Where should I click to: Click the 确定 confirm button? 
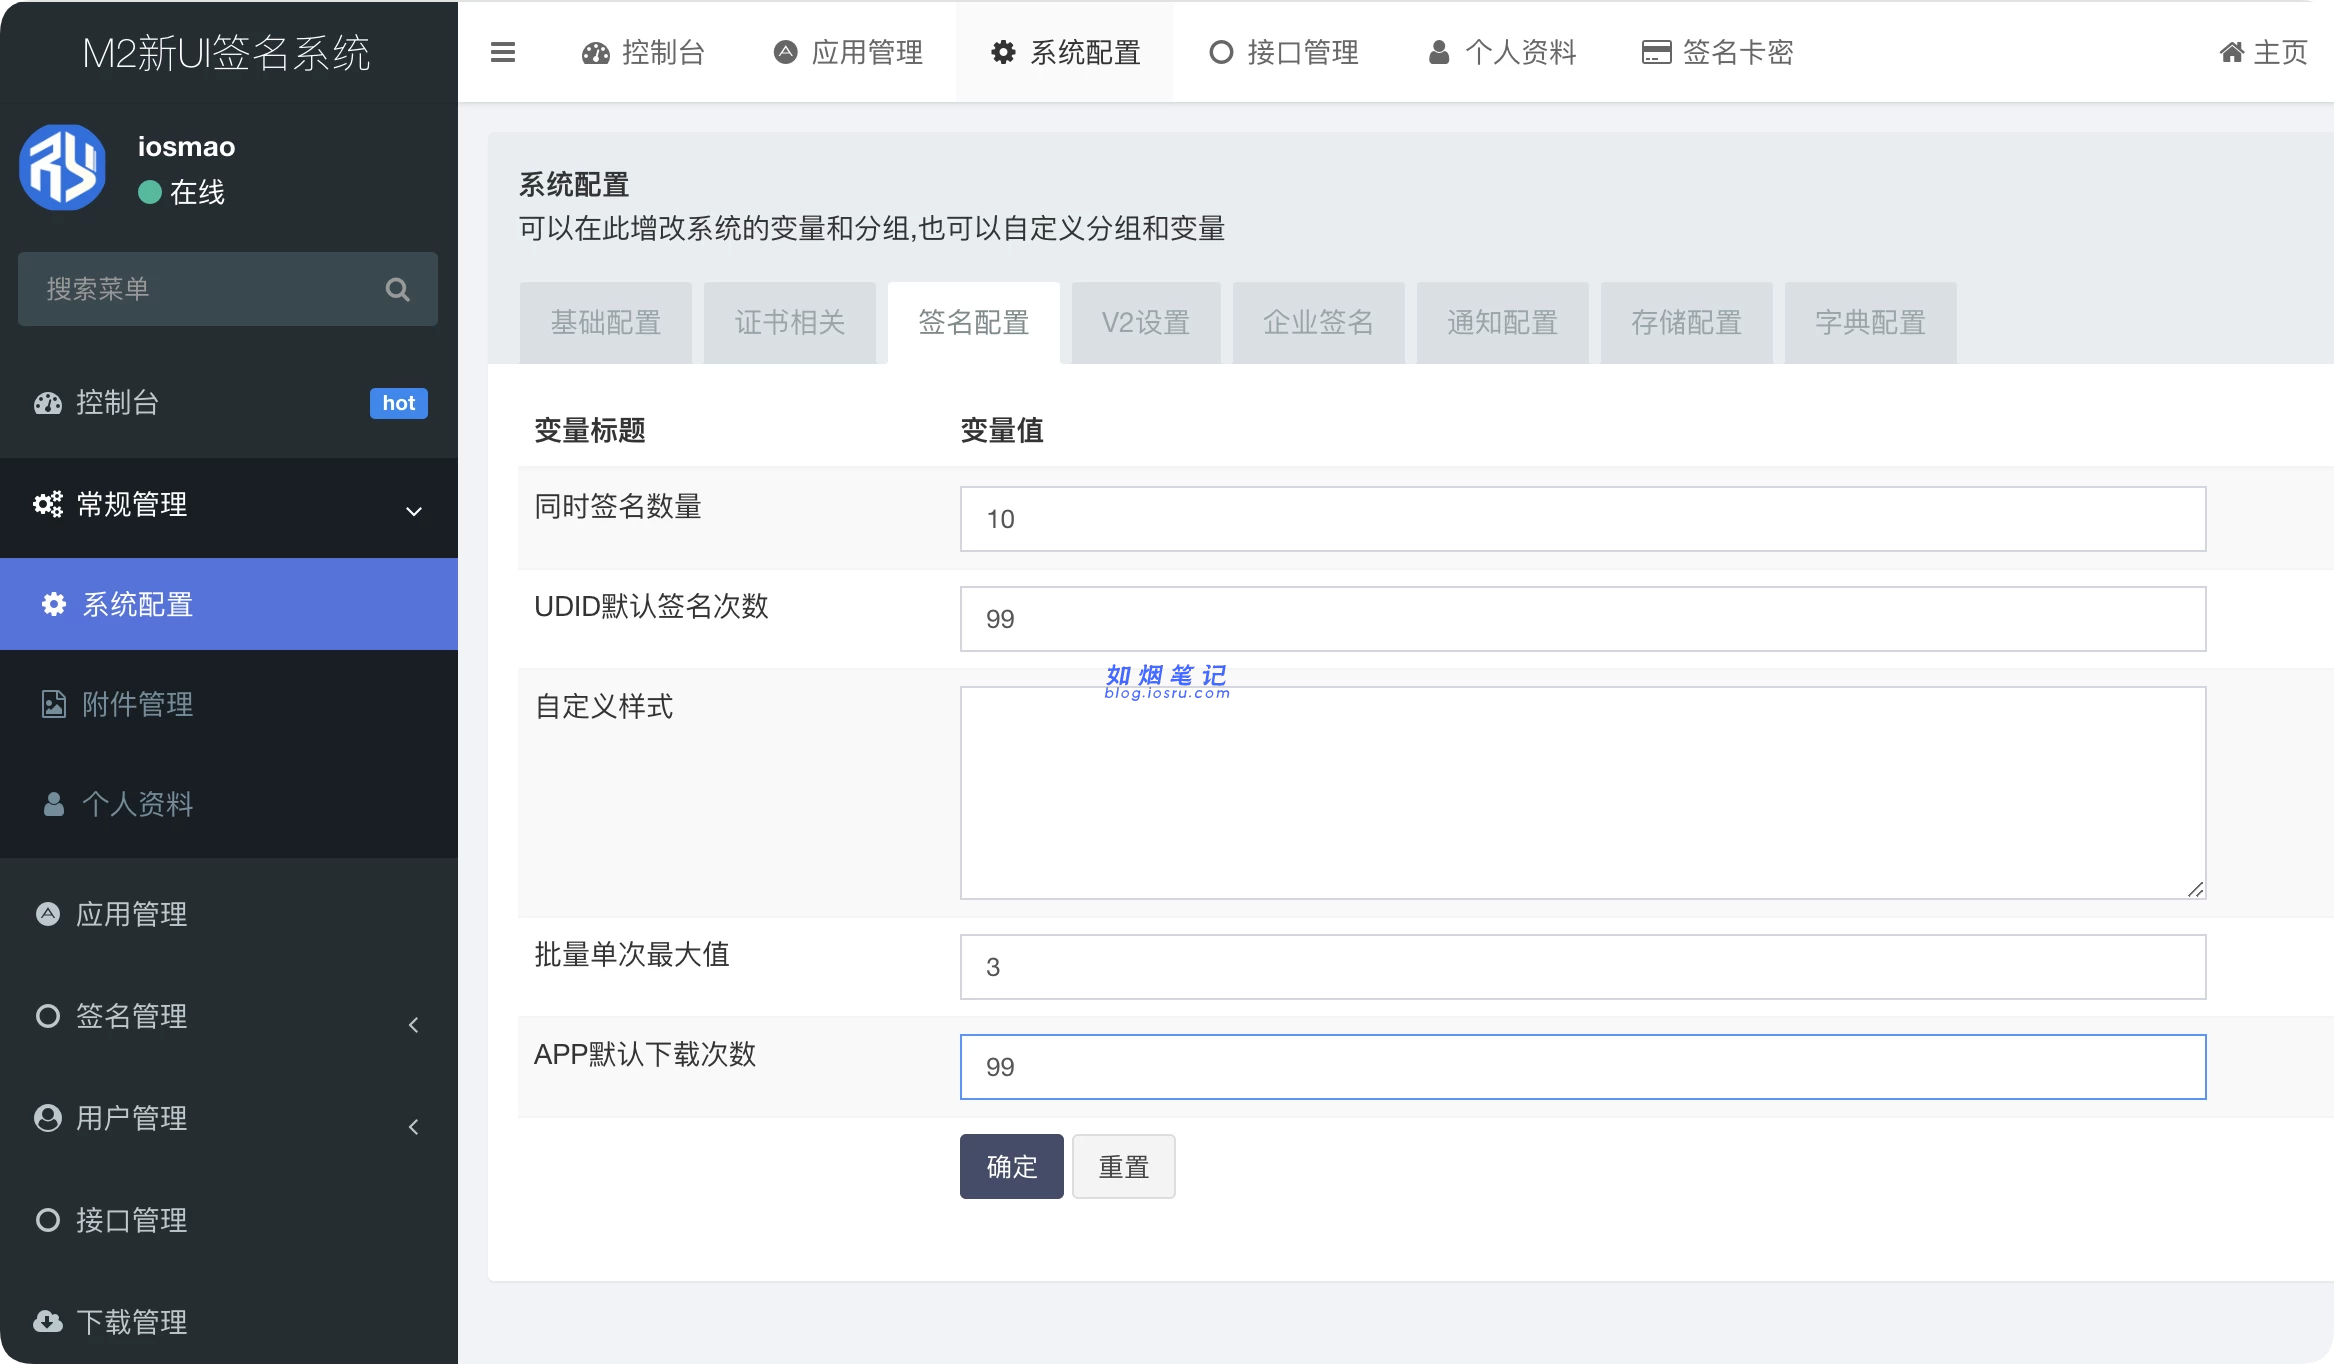(1011, 1166)
